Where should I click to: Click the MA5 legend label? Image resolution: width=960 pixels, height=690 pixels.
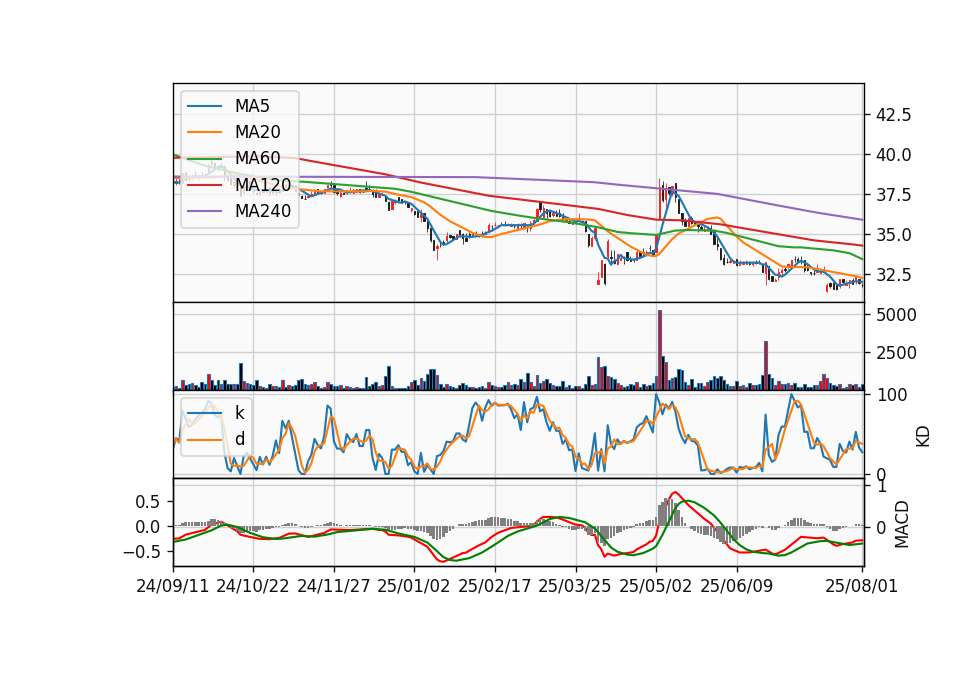(252, 106)
